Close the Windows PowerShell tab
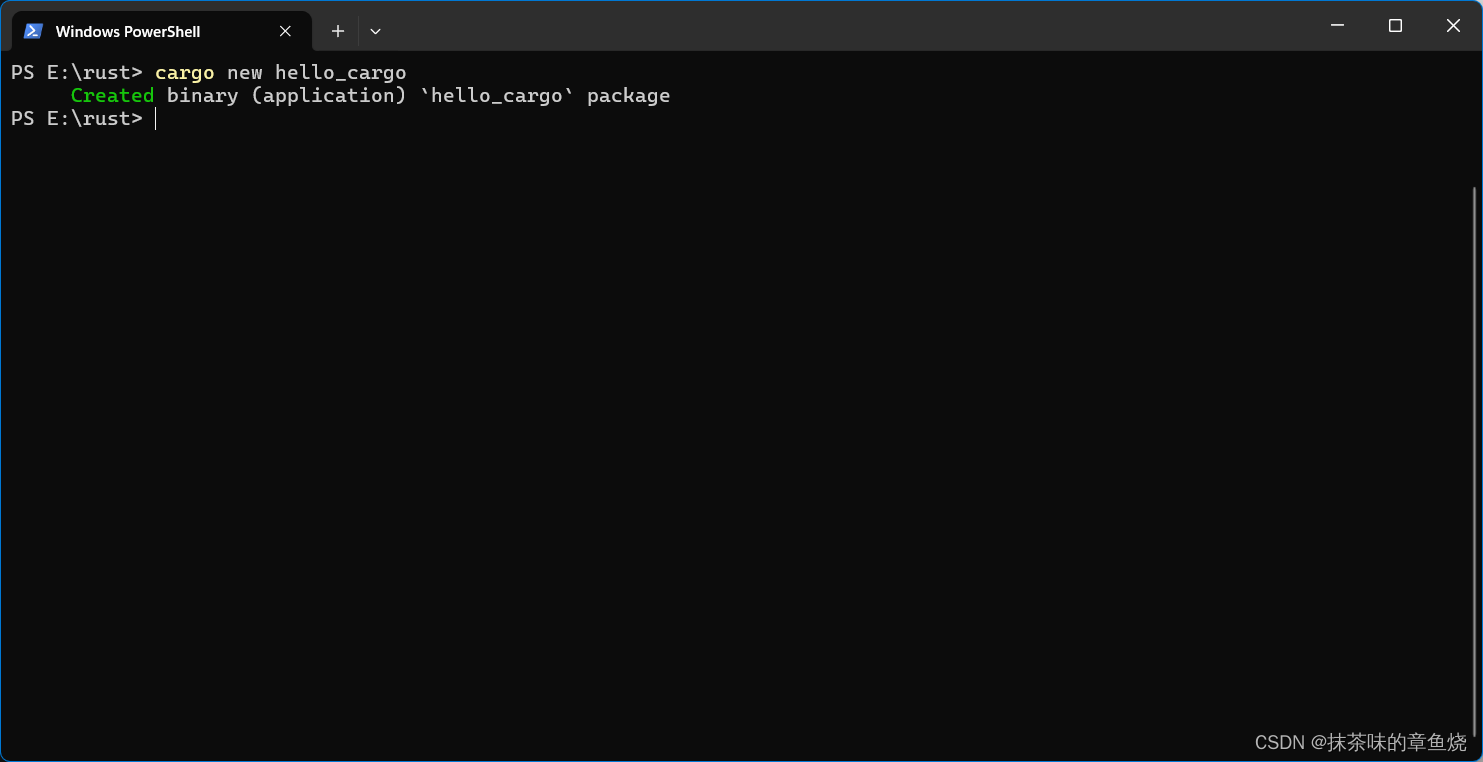The width and height of the screenshot is (1483, 762). tap(284, 31)
